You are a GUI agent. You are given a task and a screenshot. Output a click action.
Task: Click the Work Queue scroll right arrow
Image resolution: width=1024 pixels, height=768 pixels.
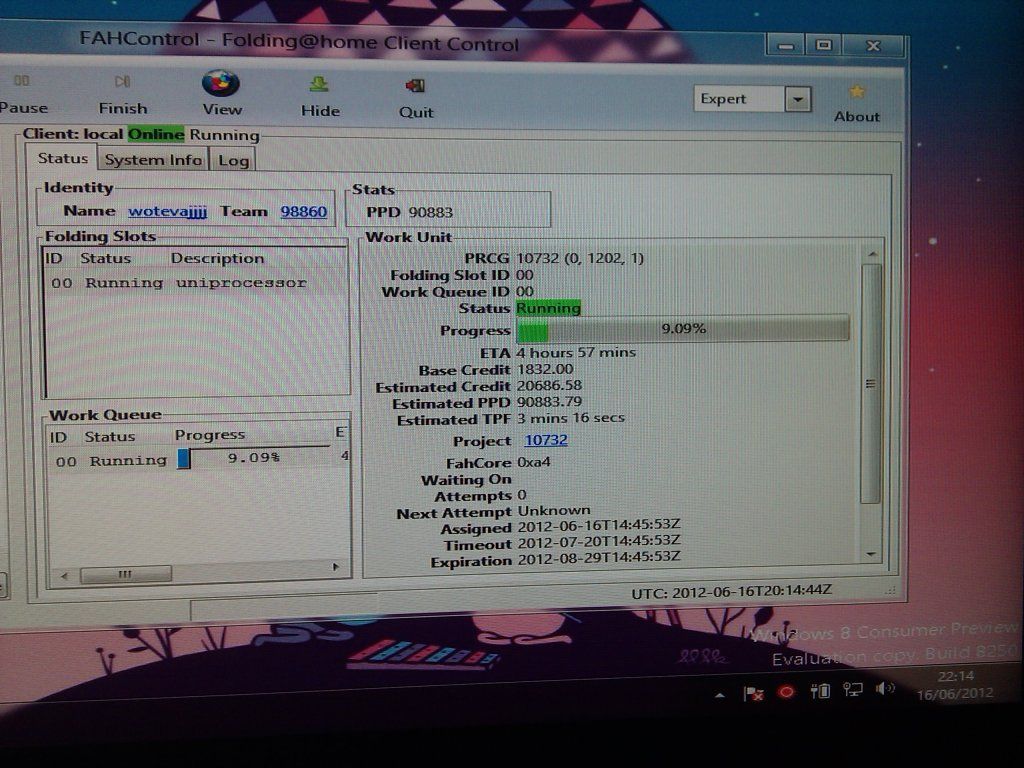click(336, 567)
